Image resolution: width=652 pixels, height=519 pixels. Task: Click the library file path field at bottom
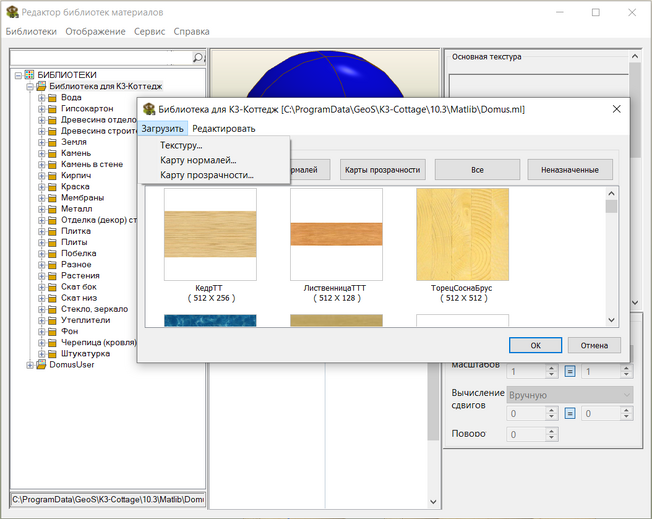[x=108, y=499]
